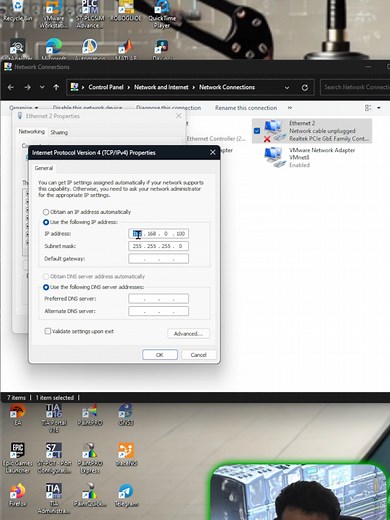The height and width of the screenshot is (520, 390).
Task: Open EA desktop shortcut
Action: [17, 415]
